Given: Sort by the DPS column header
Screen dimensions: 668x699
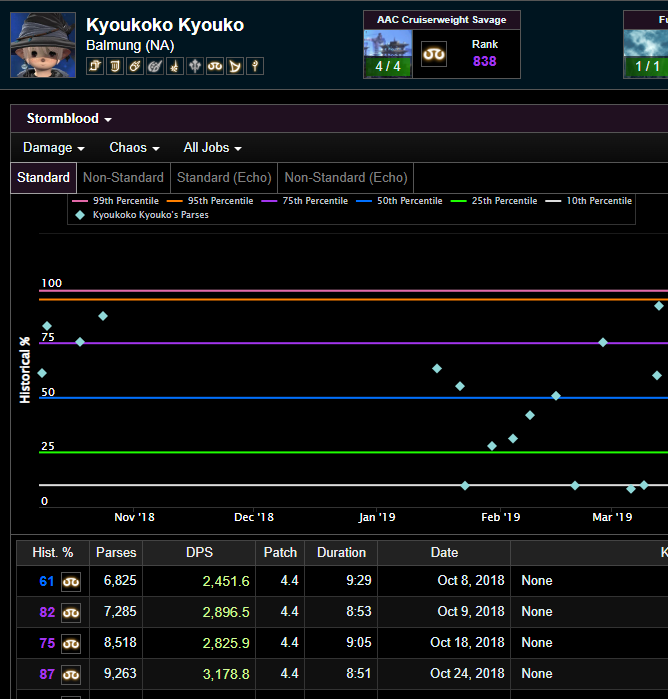Looking at the screenshot, I should click(x=199, y=553).
